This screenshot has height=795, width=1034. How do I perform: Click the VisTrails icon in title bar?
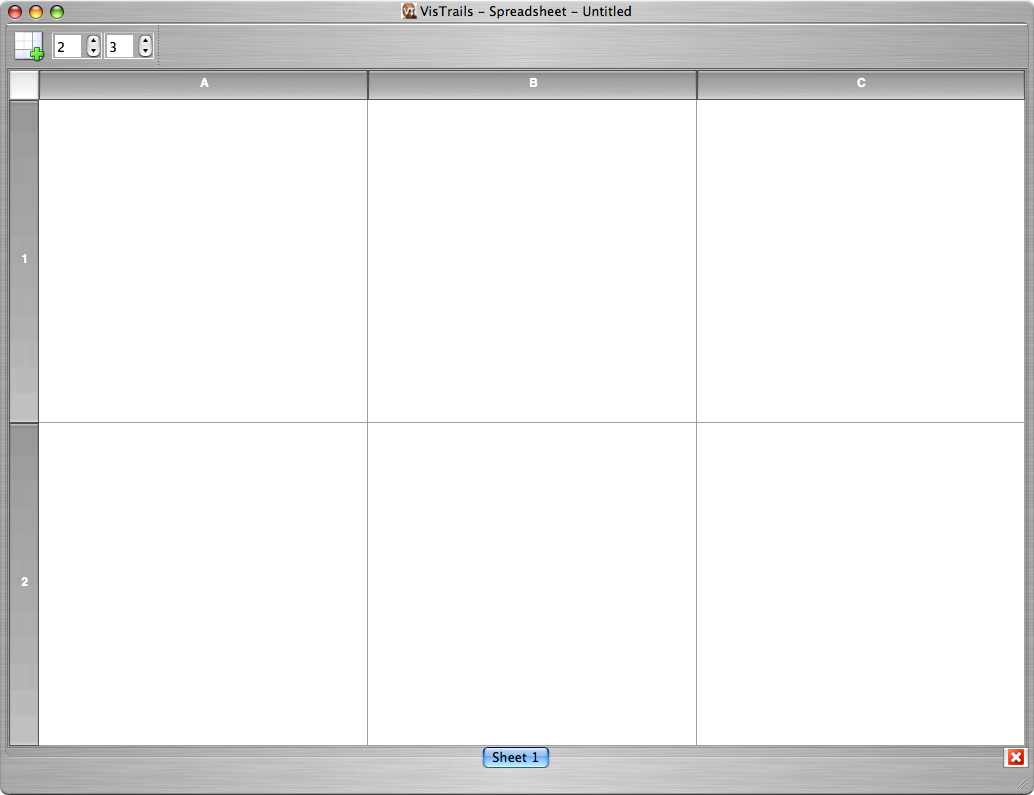(409, 12)
